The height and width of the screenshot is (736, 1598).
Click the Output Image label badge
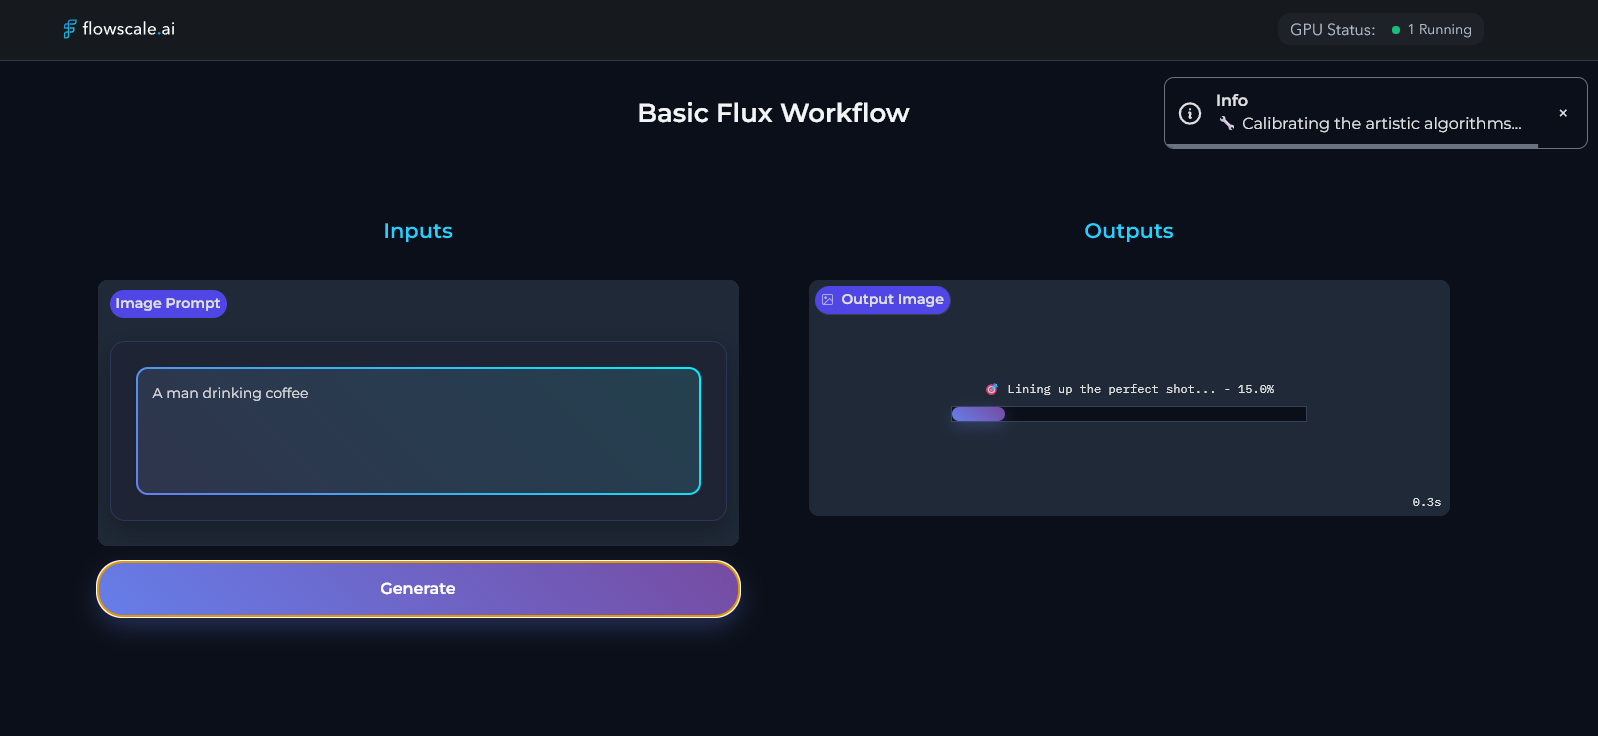tap(882, 299)
